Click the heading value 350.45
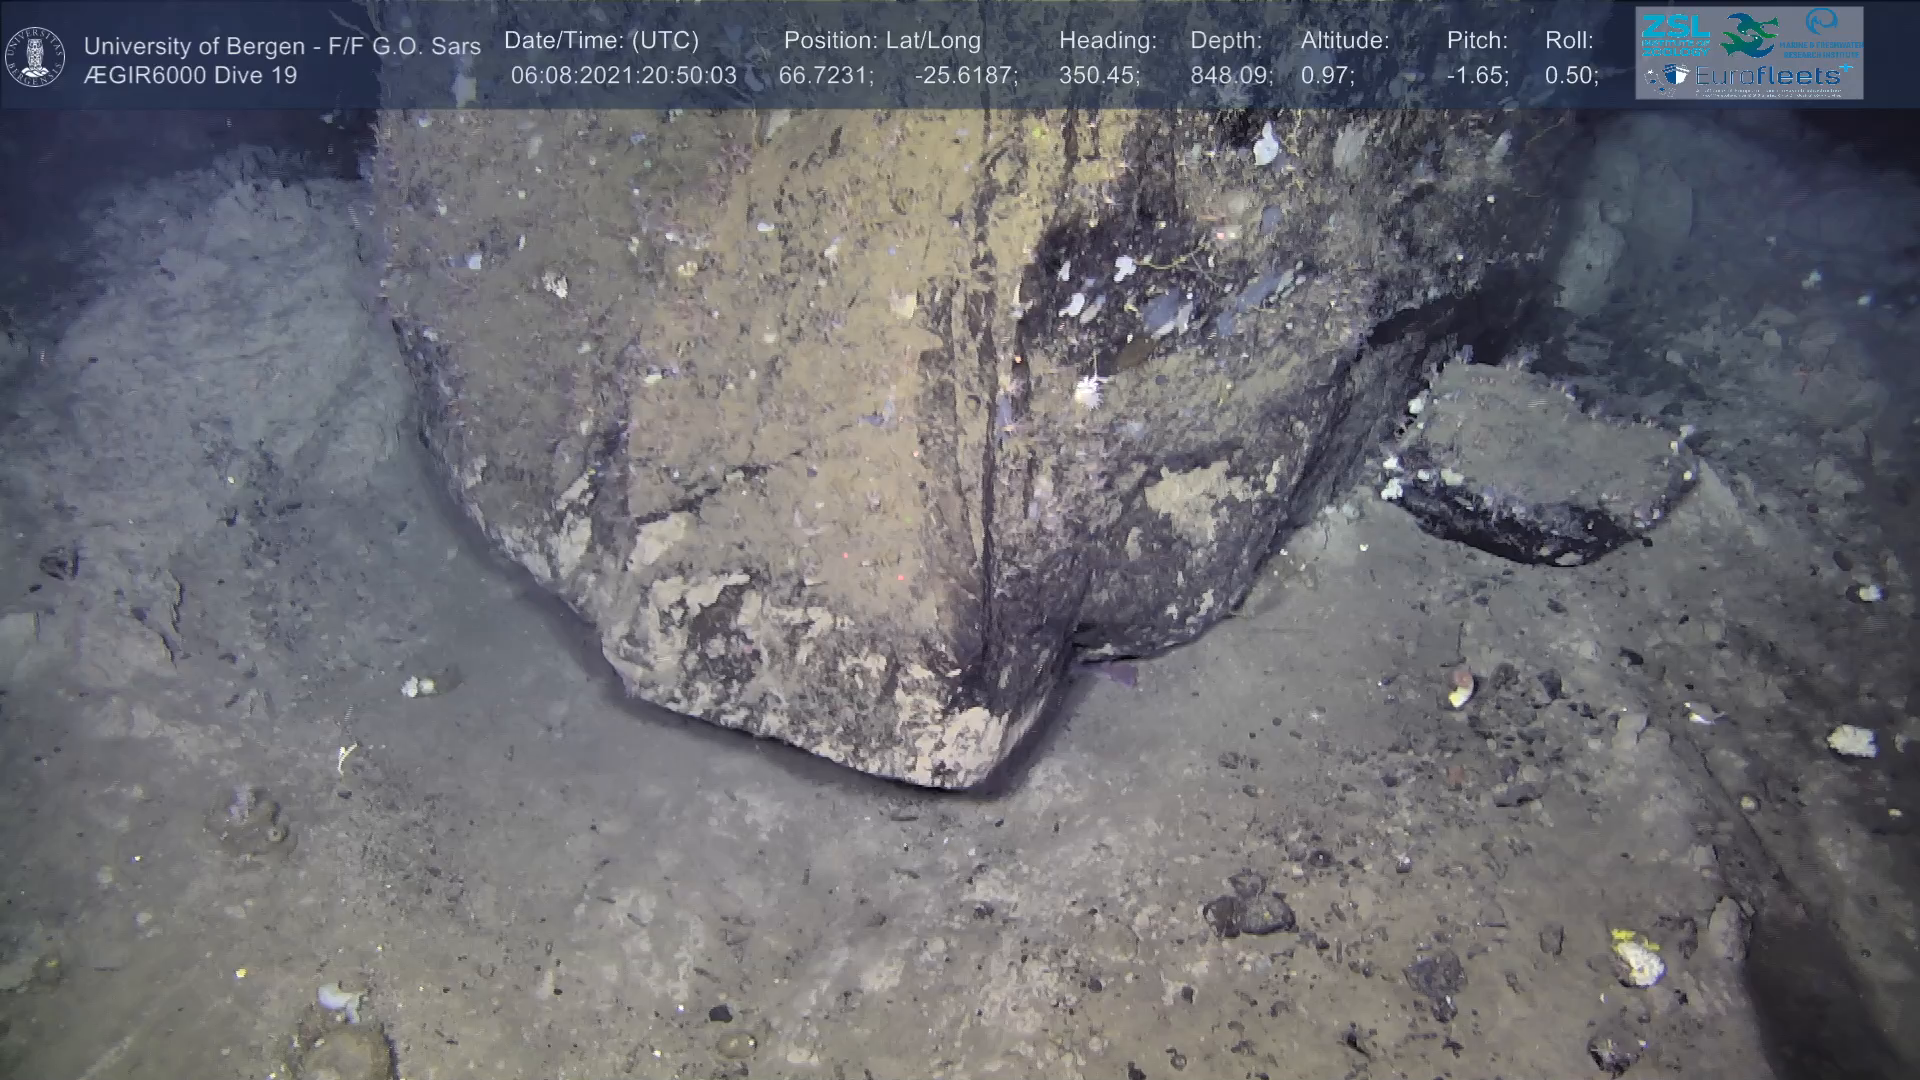Image resolution: width=1920 pixels, height=1080 pixels. [x=1099, y=76]
